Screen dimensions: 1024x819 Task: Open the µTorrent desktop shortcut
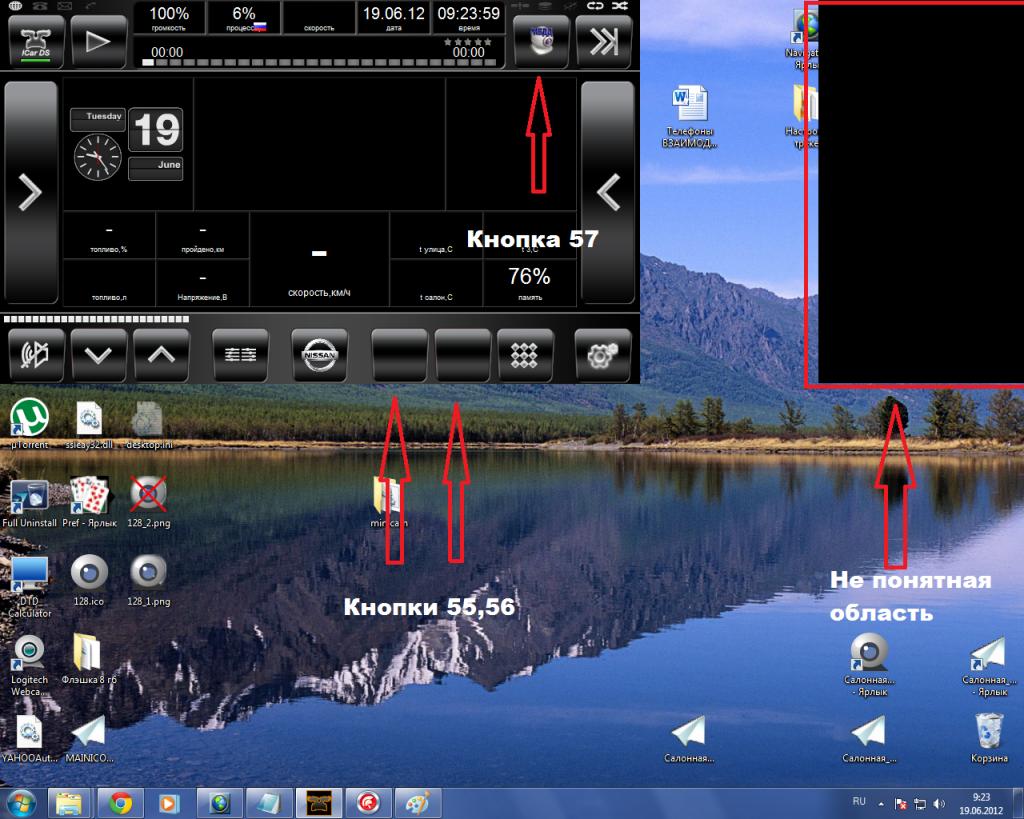coord(29,423)
